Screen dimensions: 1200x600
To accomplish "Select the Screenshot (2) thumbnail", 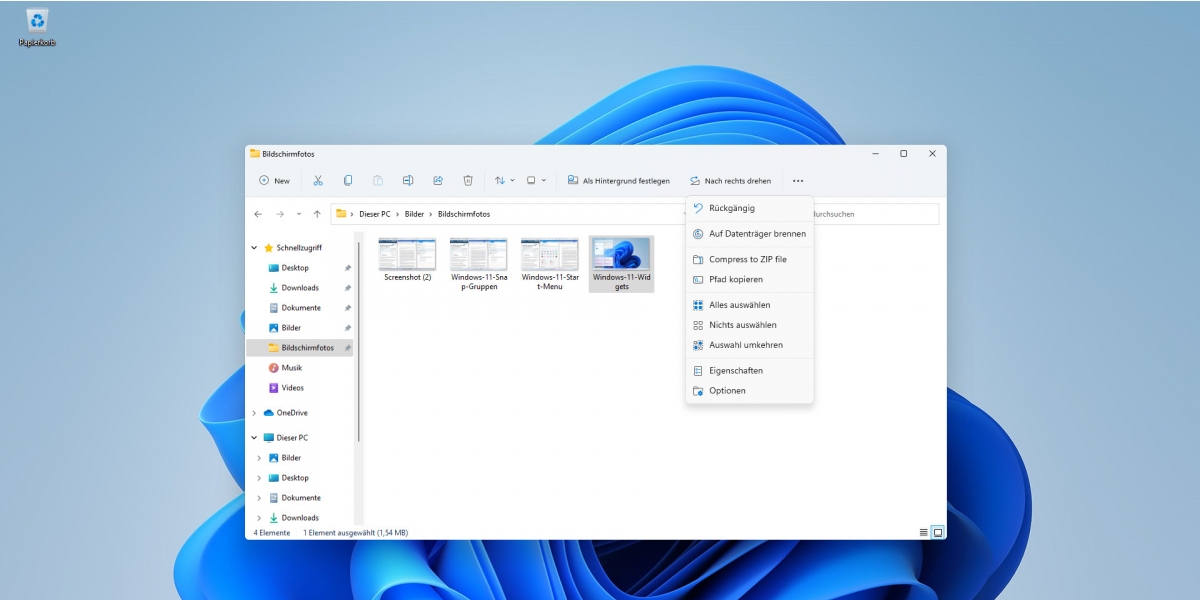I will [407, 260].
